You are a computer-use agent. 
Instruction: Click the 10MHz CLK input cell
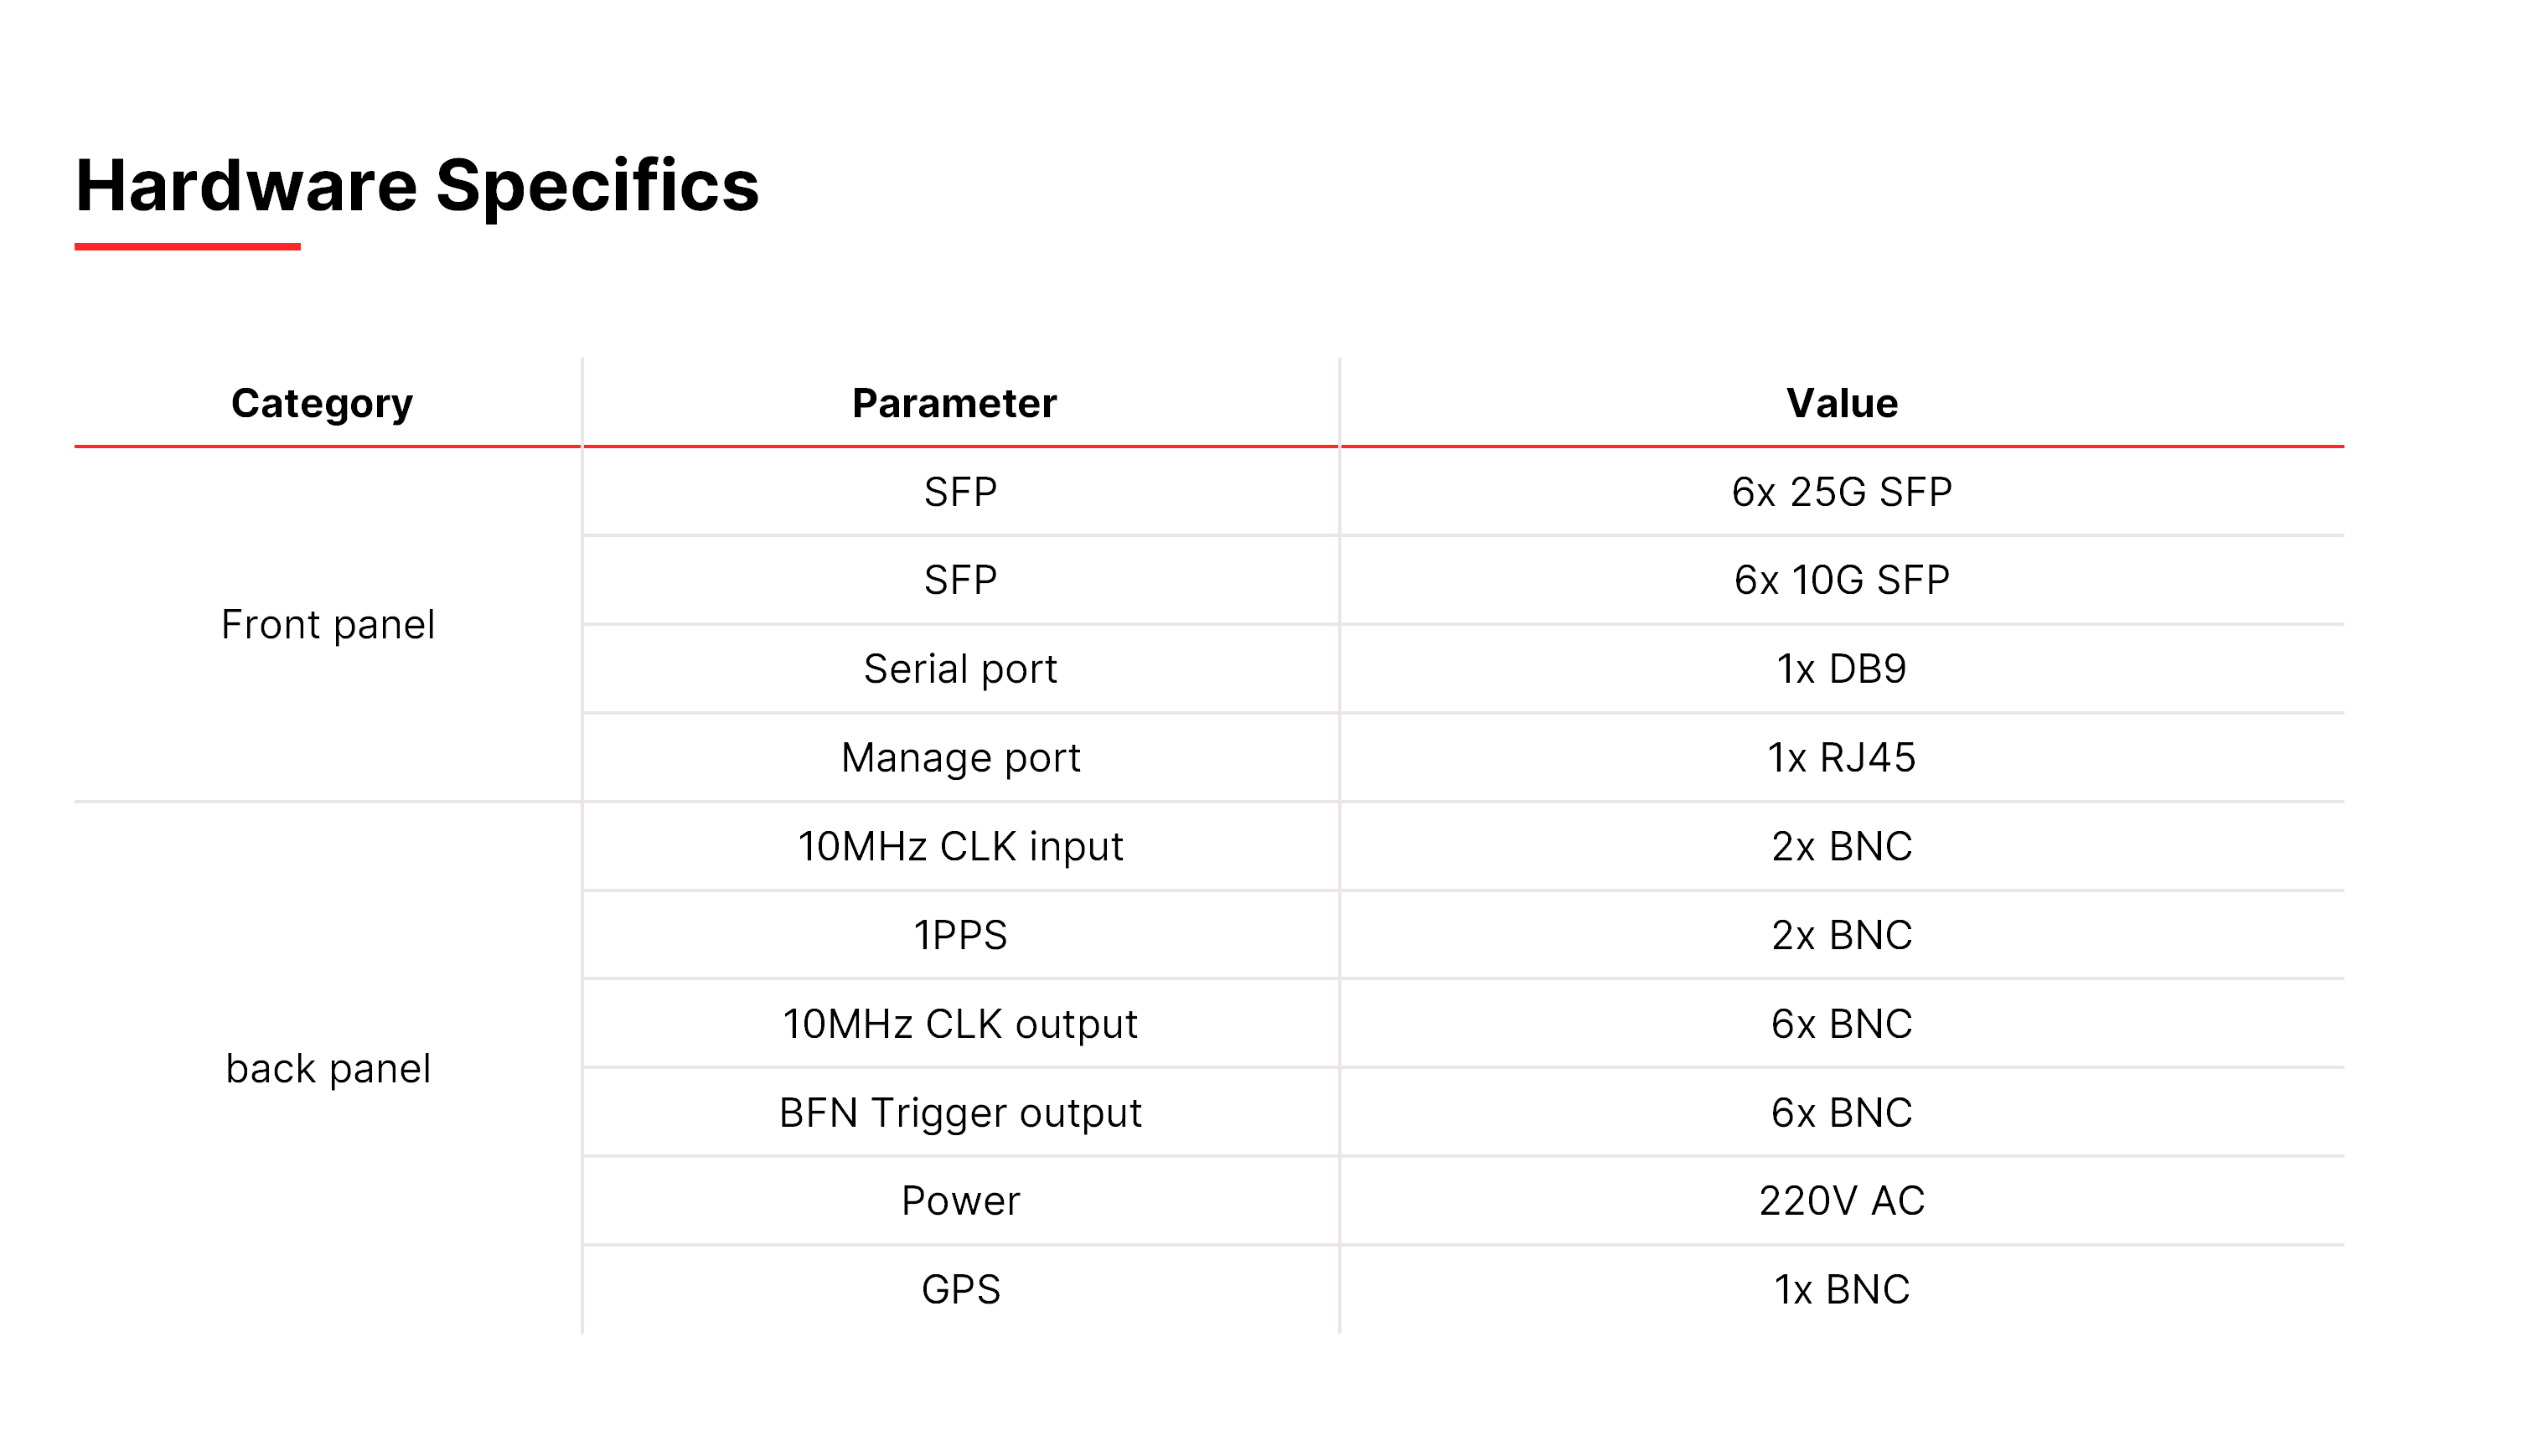(960, 846)
